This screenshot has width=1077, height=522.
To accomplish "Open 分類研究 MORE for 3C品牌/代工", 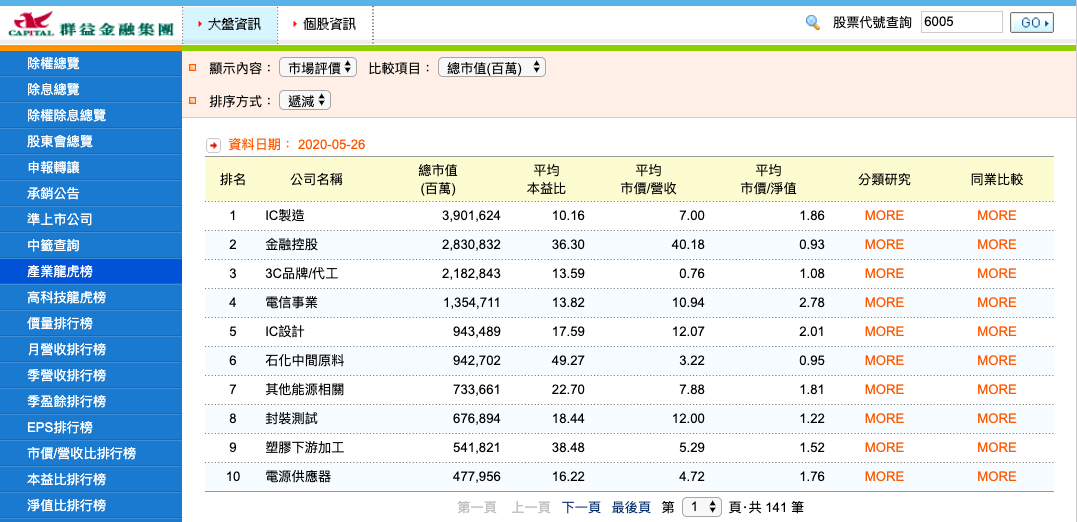I will tap(884, 273).
